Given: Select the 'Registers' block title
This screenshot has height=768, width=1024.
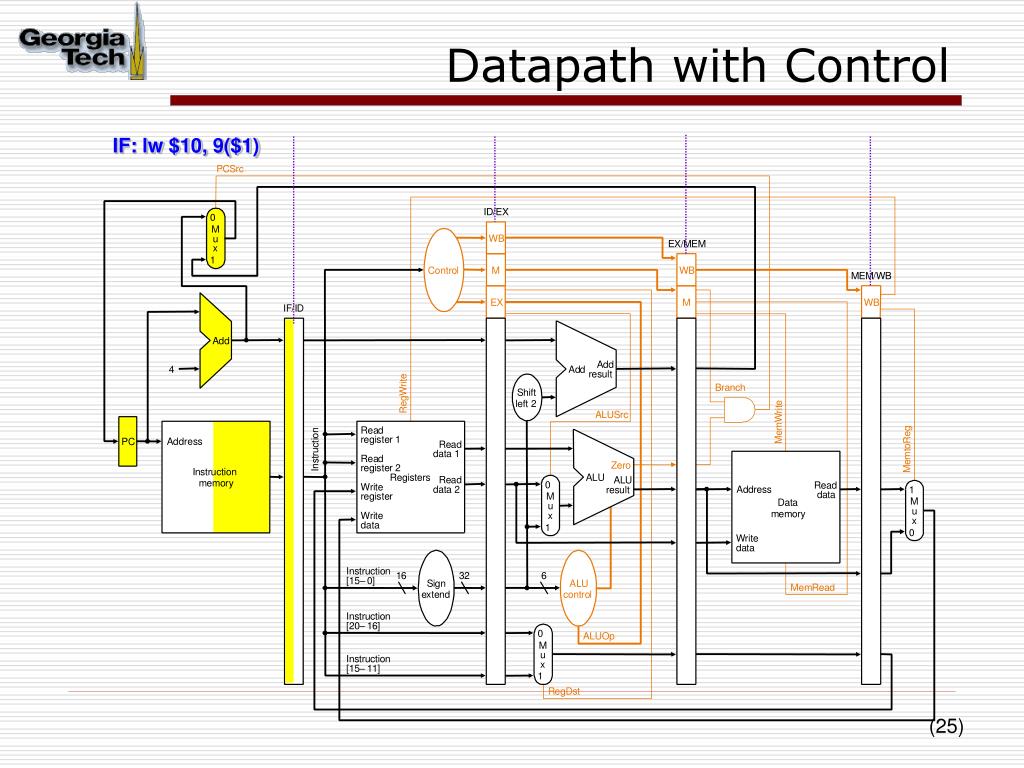Looking at the screenshot, I should (410, 477).
